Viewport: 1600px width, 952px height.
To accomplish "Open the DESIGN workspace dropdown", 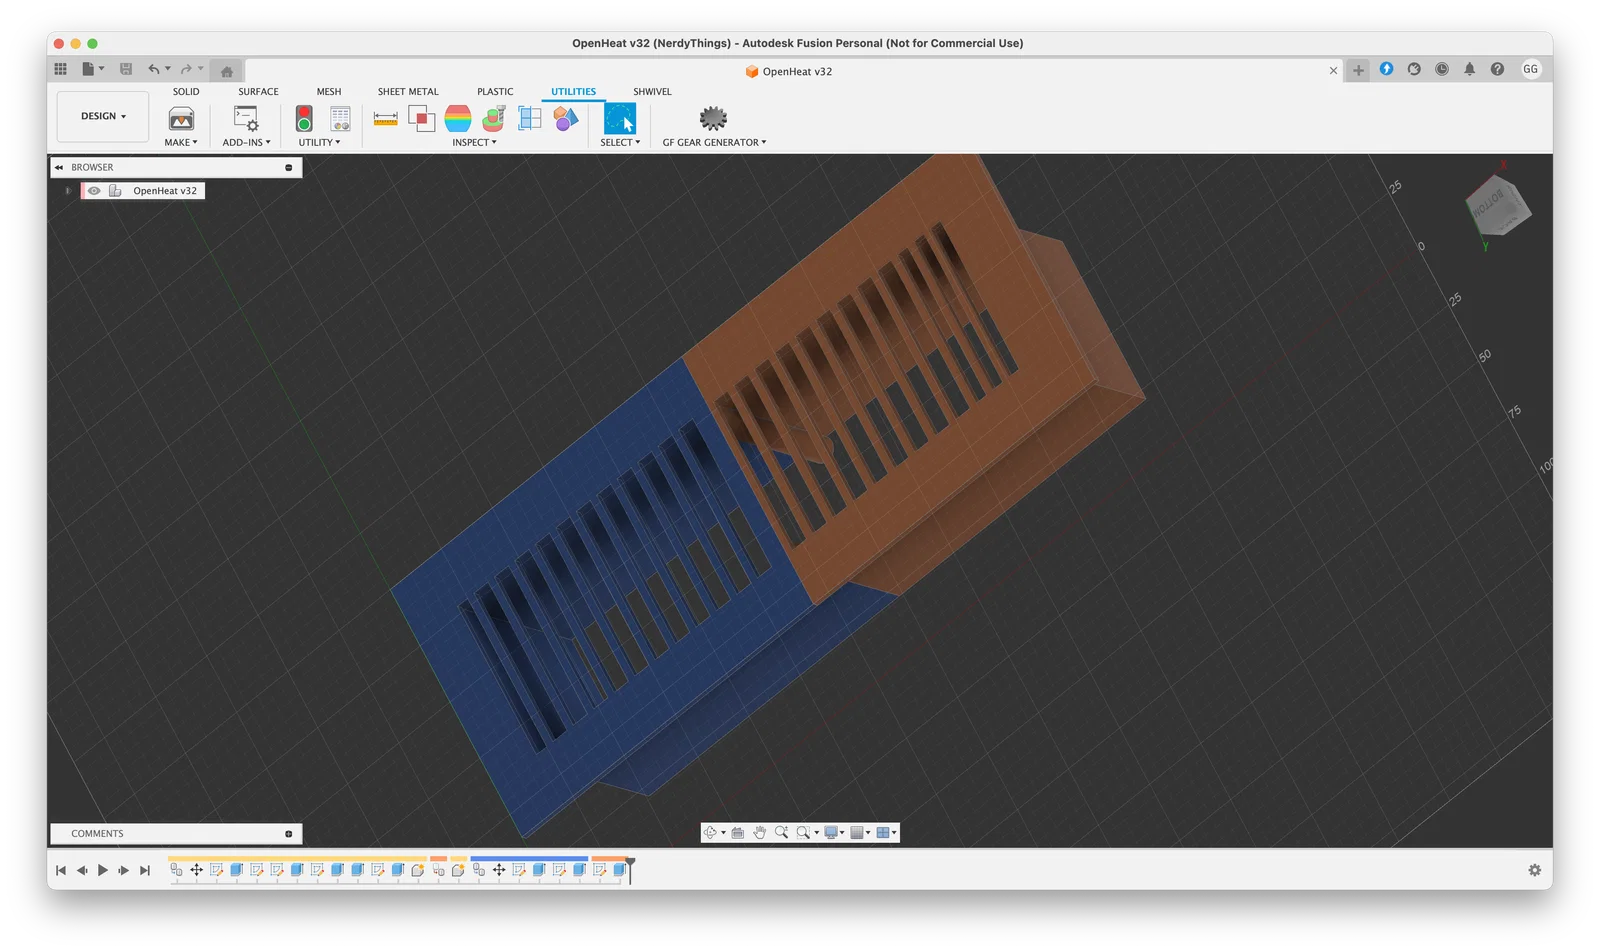I will tap(103, 116).
